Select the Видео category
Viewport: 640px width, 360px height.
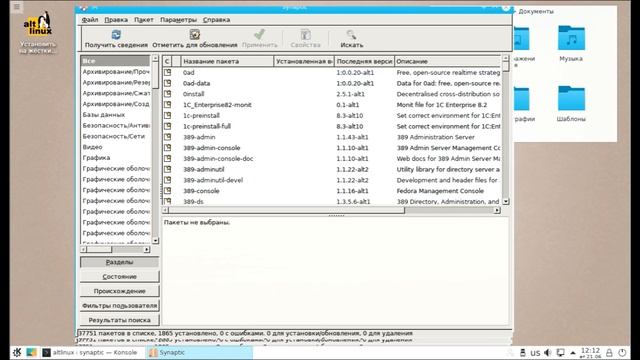[x=116, y=147]
